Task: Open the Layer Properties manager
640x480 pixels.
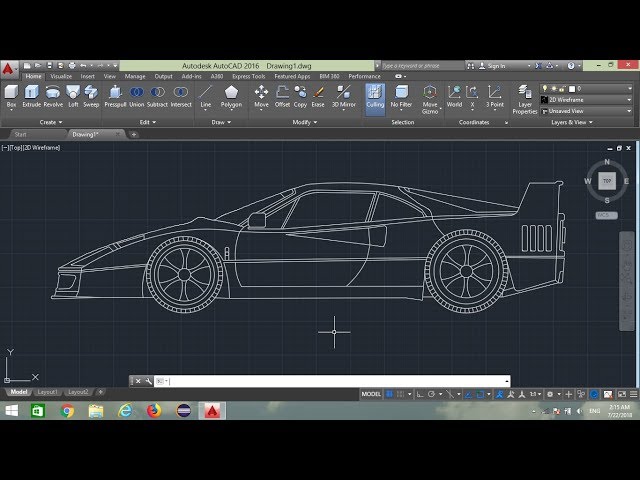Action: tap(525, 99)
